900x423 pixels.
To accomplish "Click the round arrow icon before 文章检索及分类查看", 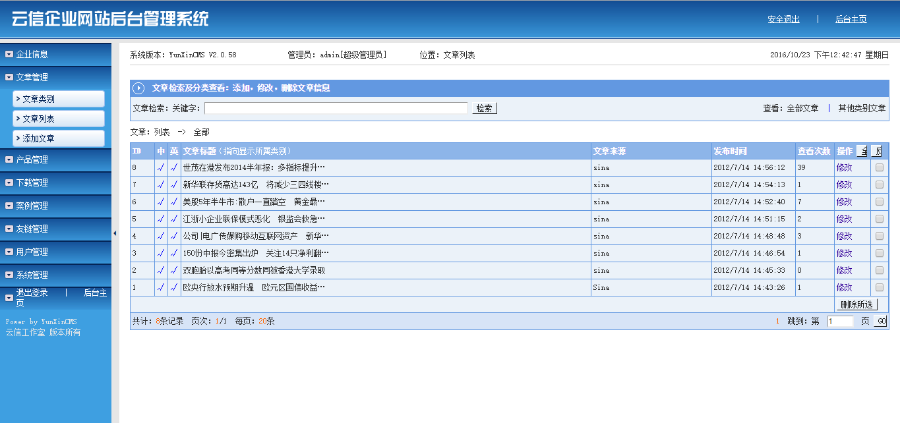I will pyautogui.click(x=138, y=88).
